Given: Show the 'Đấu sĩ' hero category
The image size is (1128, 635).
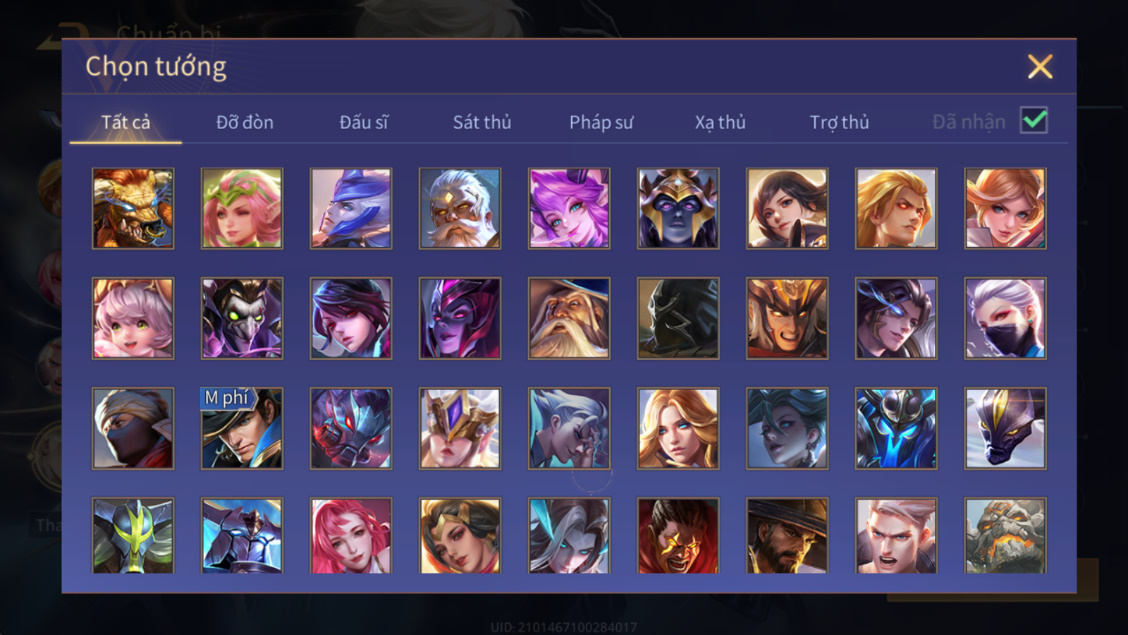Looking at the screenshot, I should pyautogui.click(x=364, y=122).
